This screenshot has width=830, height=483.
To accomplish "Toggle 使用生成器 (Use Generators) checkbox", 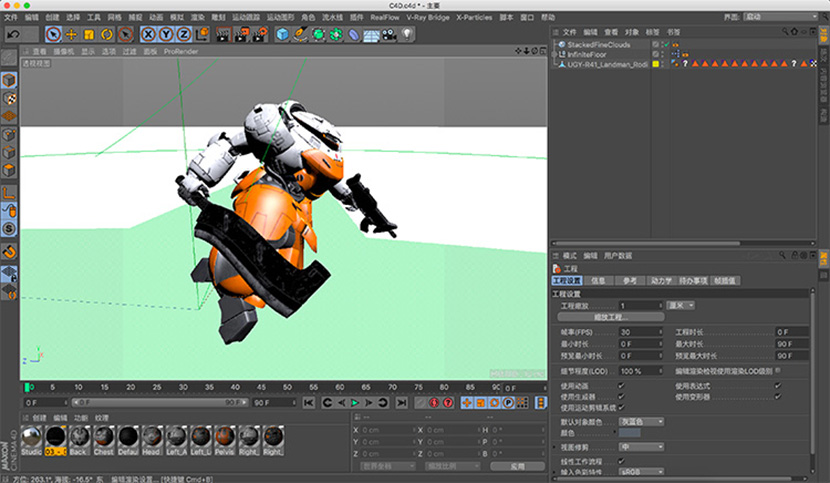I will [x=621, y=396].
